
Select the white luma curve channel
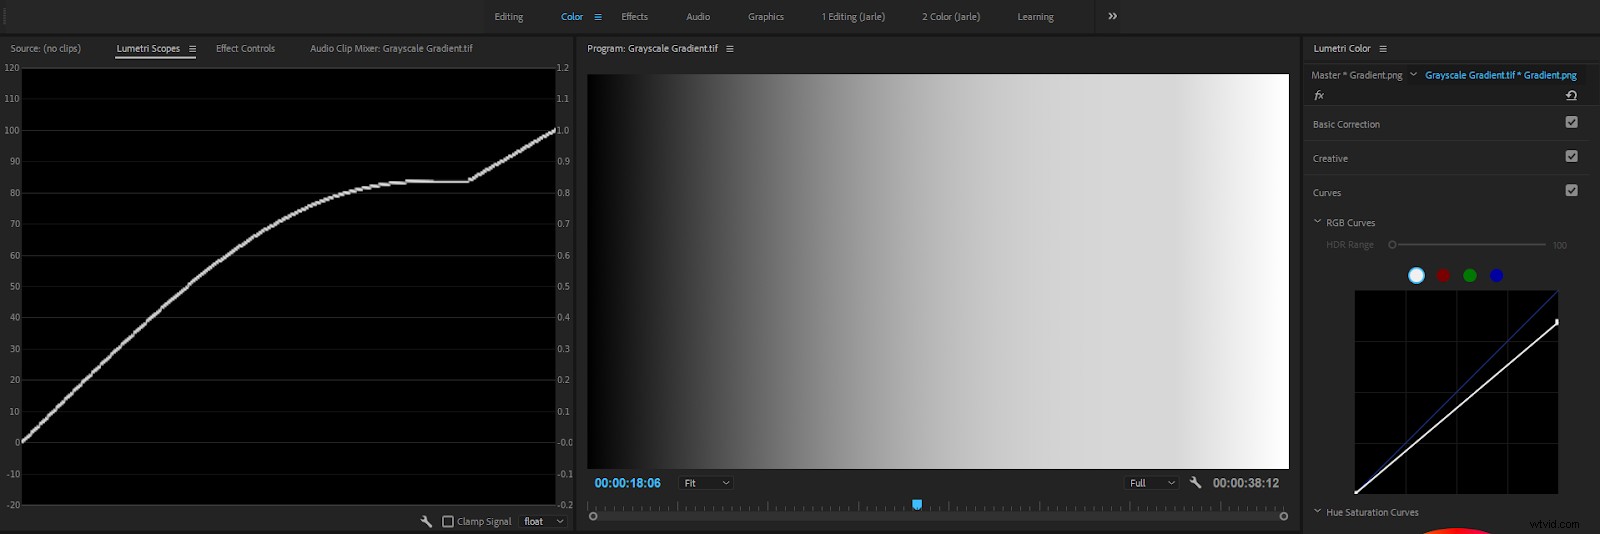(1416, 275)
